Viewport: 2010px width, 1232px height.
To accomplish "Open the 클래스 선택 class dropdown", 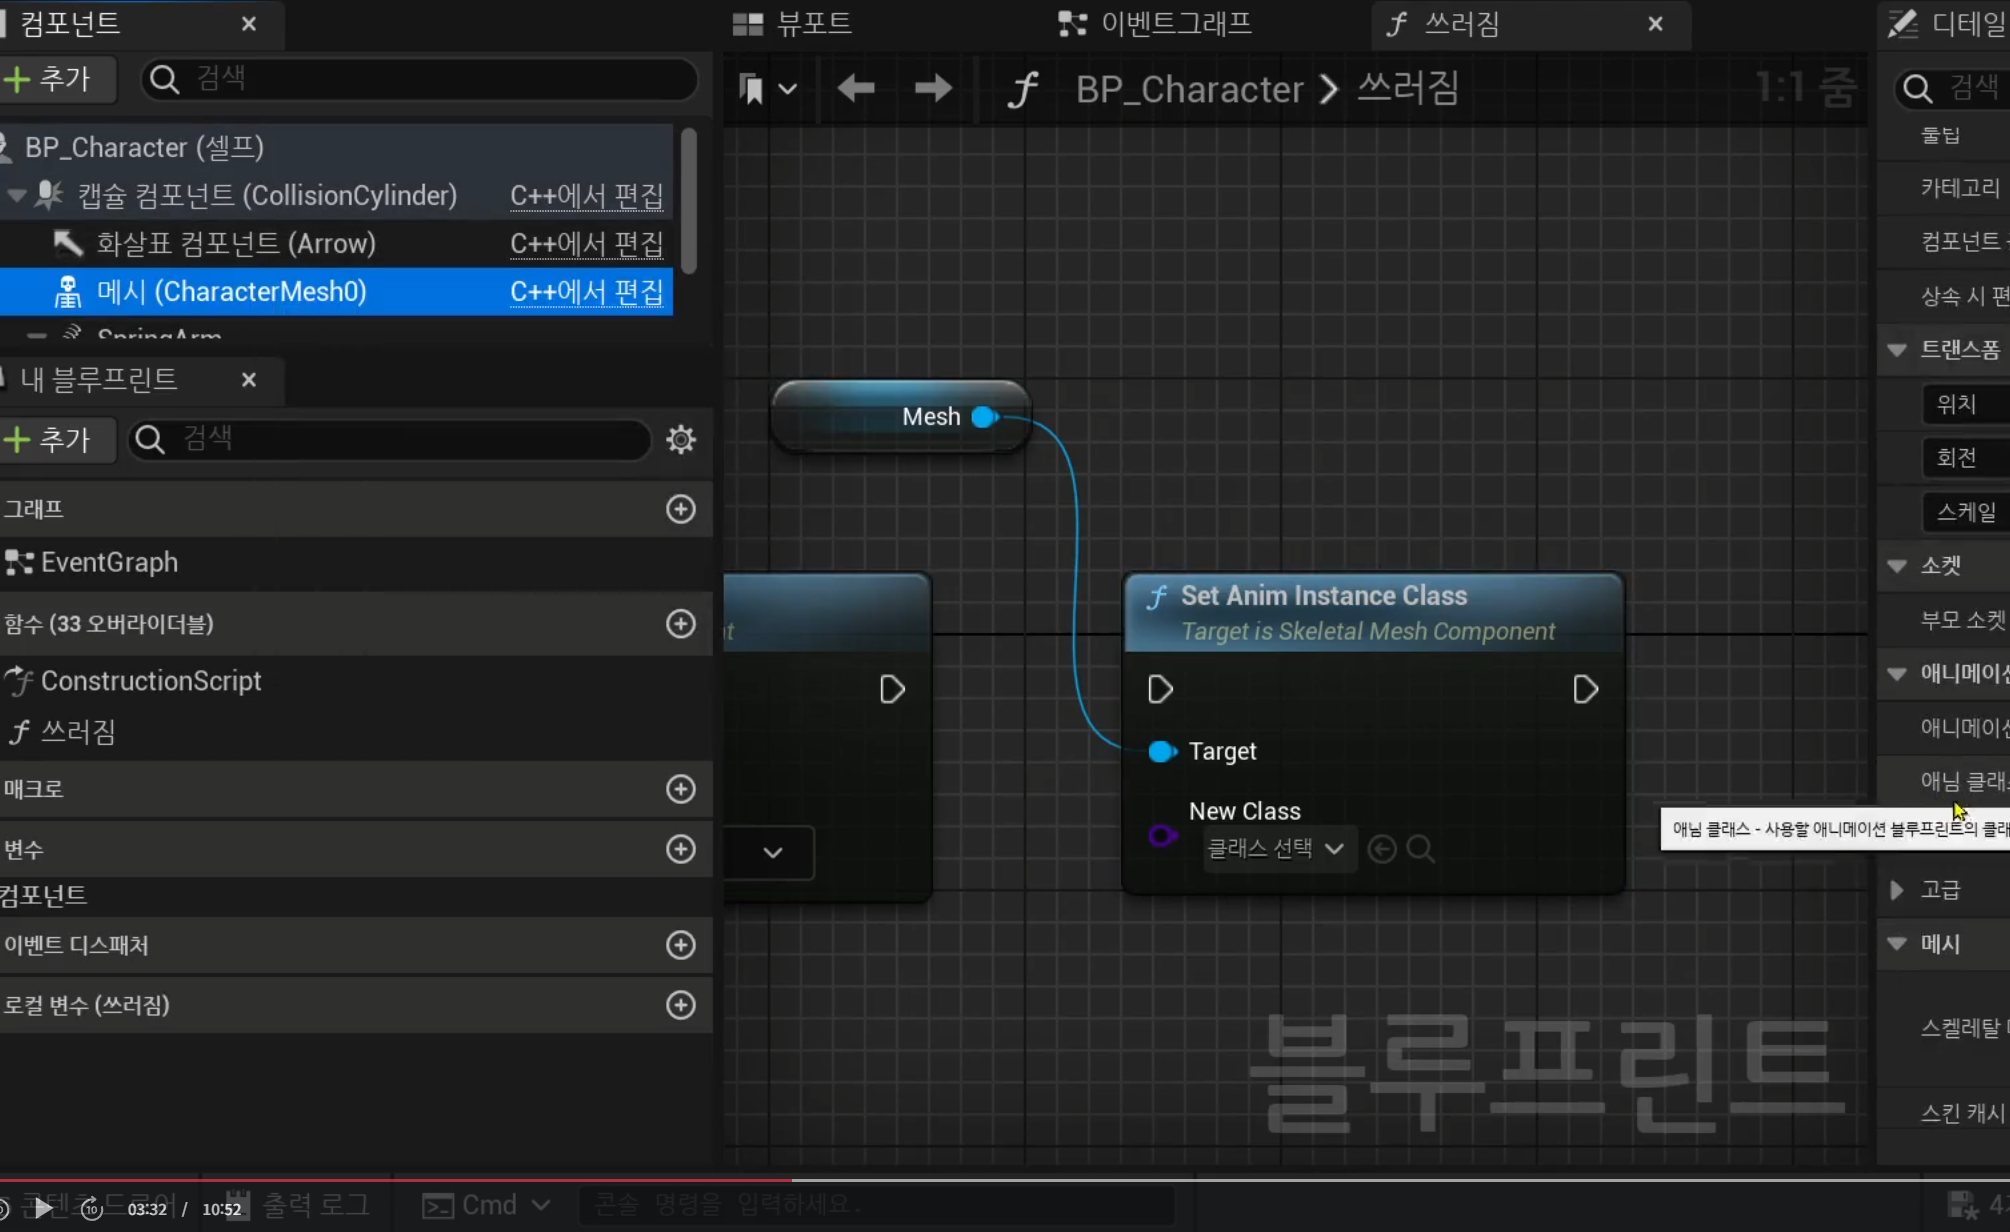I will (x=1279, y=849).
